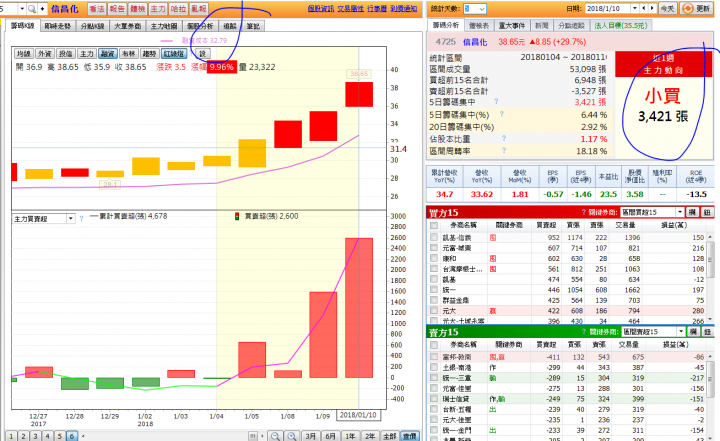Set chart range to 全部

tap(389, 436)
